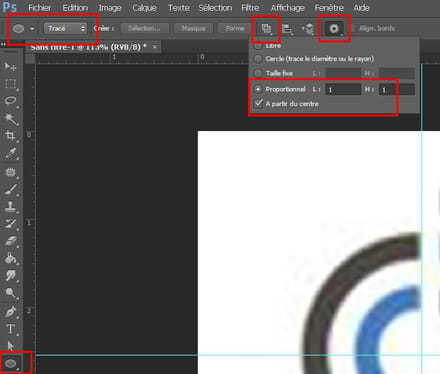Click the Masque button
This screenshot has height=374, width=440.
pyautogui.click(x=194, y=28)
